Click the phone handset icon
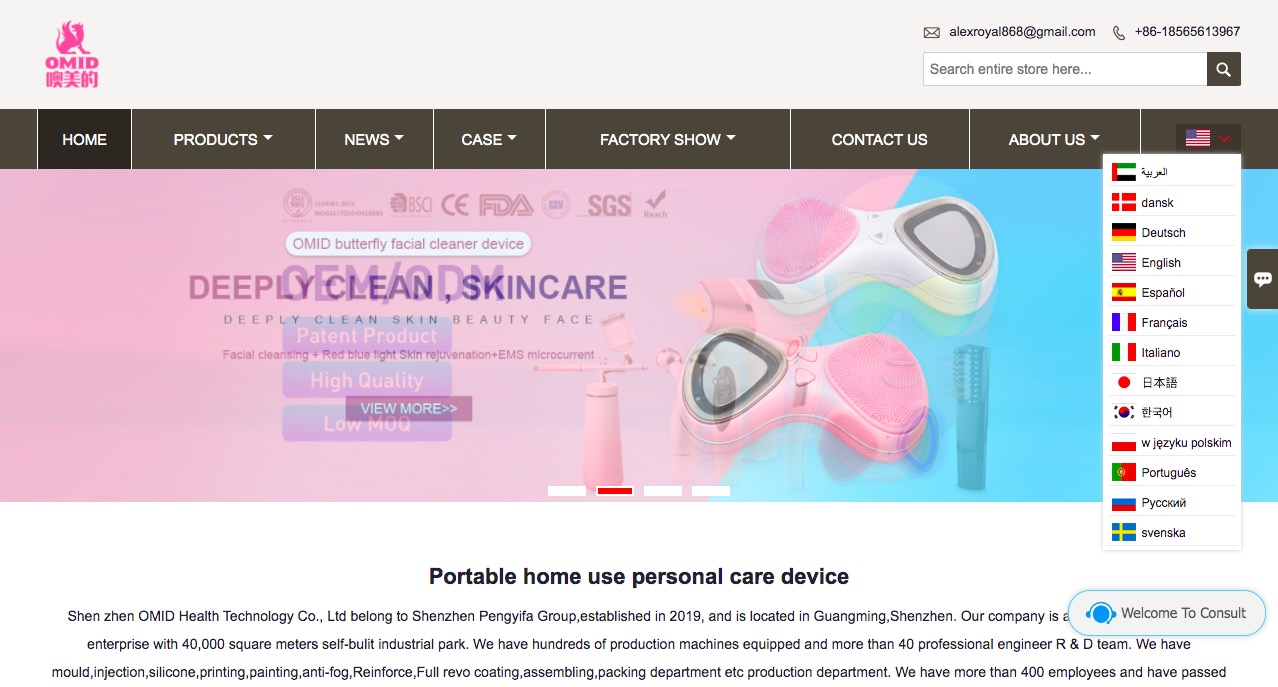1278x687 pixels. [x=1119, y=32]
